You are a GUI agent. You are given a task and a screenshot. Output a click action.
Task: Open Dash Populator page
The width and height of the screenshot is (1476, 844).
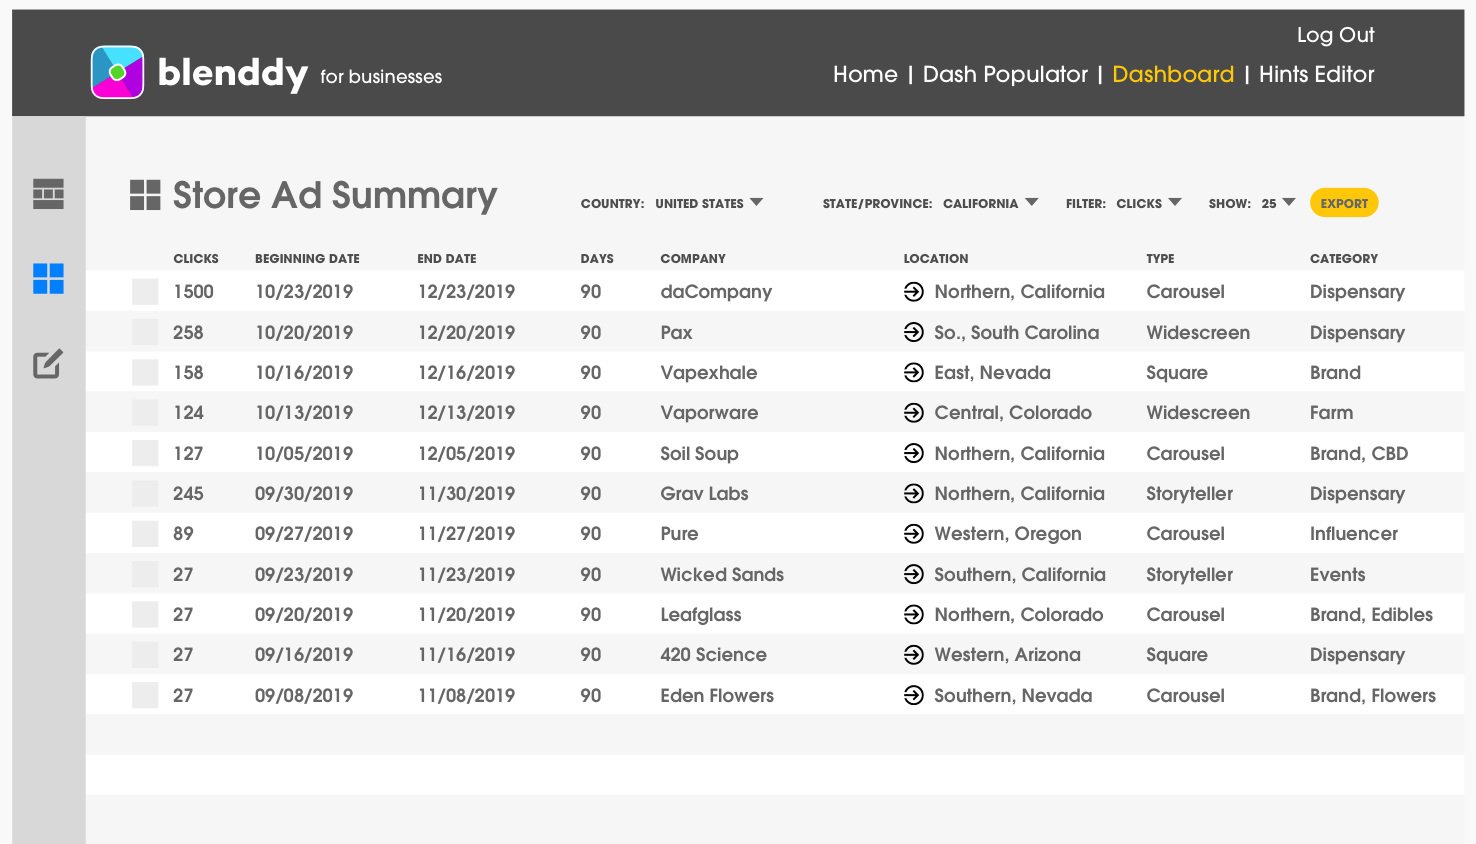point(1005,74)
